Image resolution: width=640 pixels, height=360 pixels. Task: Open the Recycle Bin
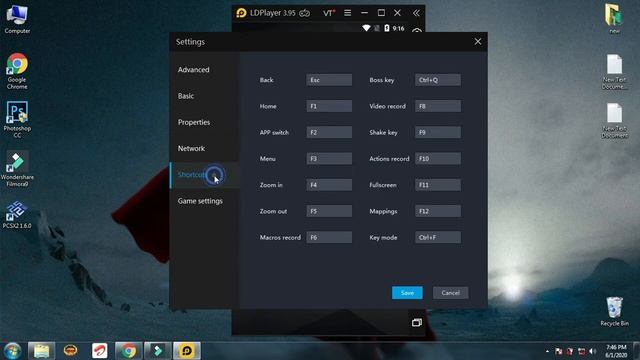pos(614,311)
